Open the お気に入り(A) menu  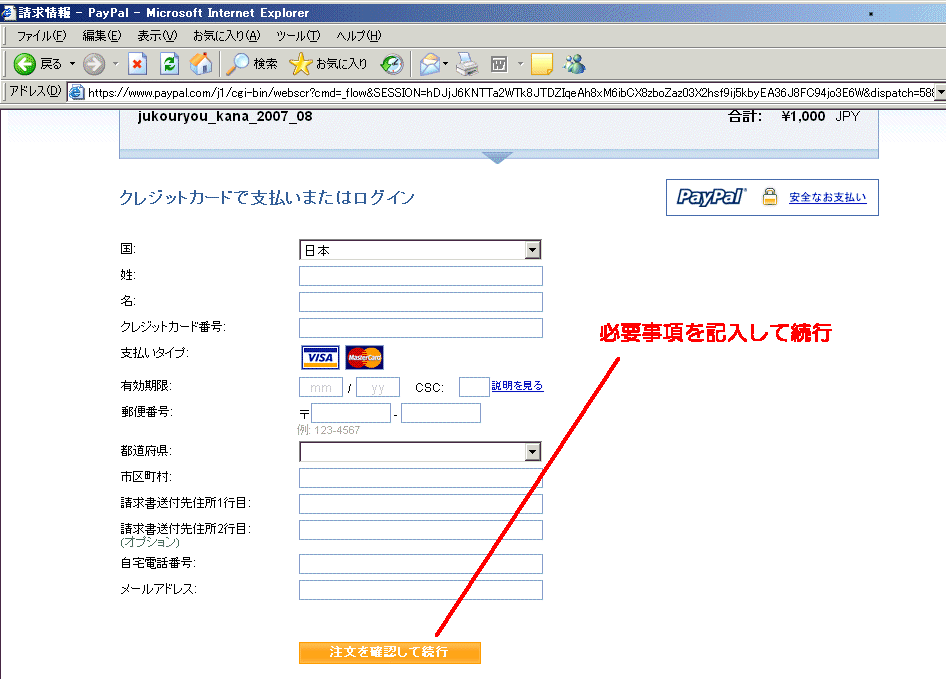tap(227, 36)
